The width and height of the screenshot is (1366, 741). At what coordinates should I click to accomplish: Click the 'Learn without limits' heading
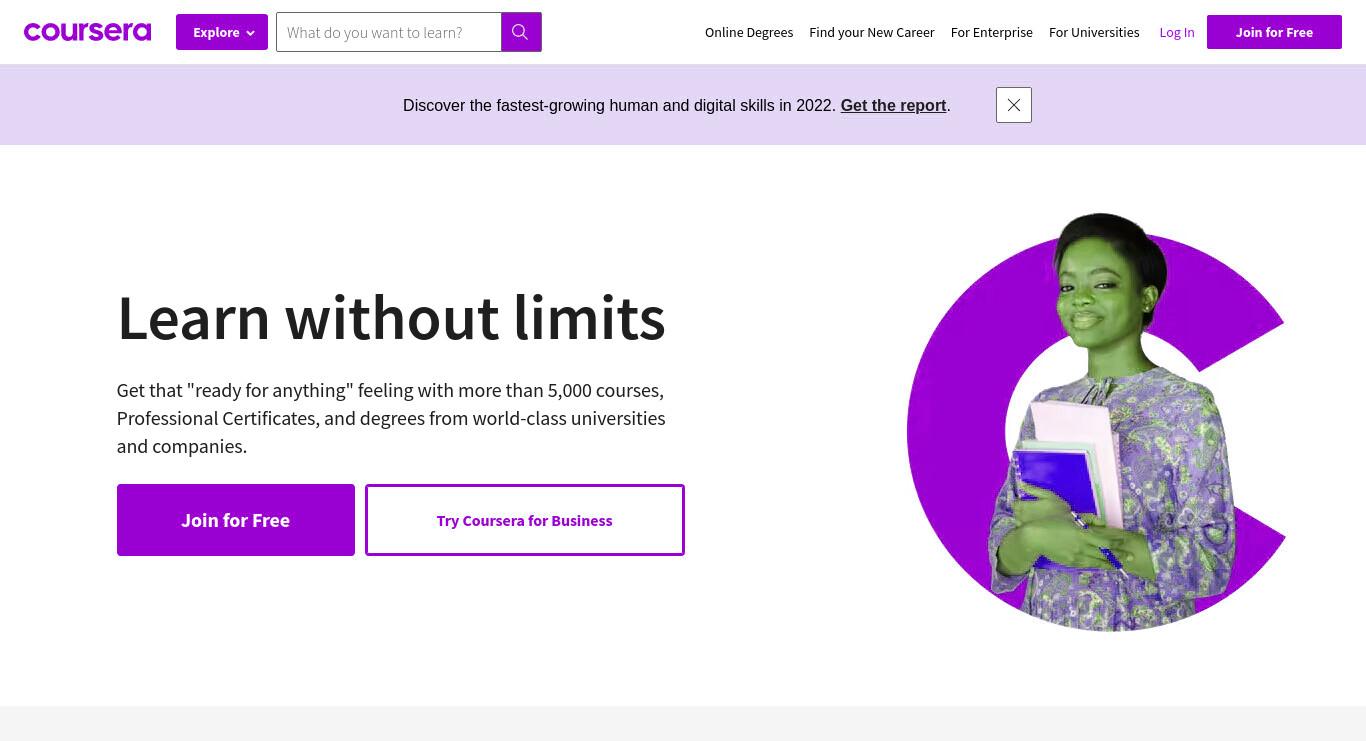(x=391, y=317)
